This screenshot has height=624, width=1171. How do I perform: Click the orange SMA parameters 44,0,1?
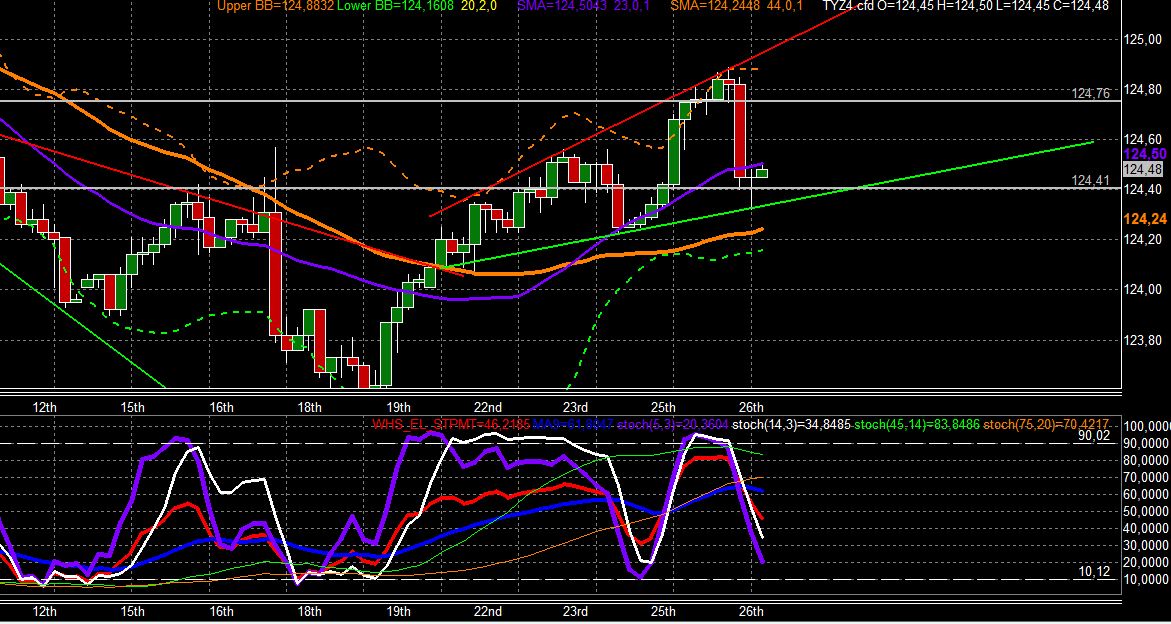pos(786,6)
